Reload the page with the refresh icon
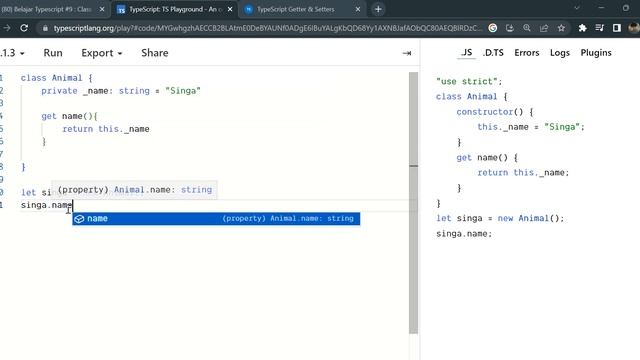640x360 pixels. (x=24, y=28)
